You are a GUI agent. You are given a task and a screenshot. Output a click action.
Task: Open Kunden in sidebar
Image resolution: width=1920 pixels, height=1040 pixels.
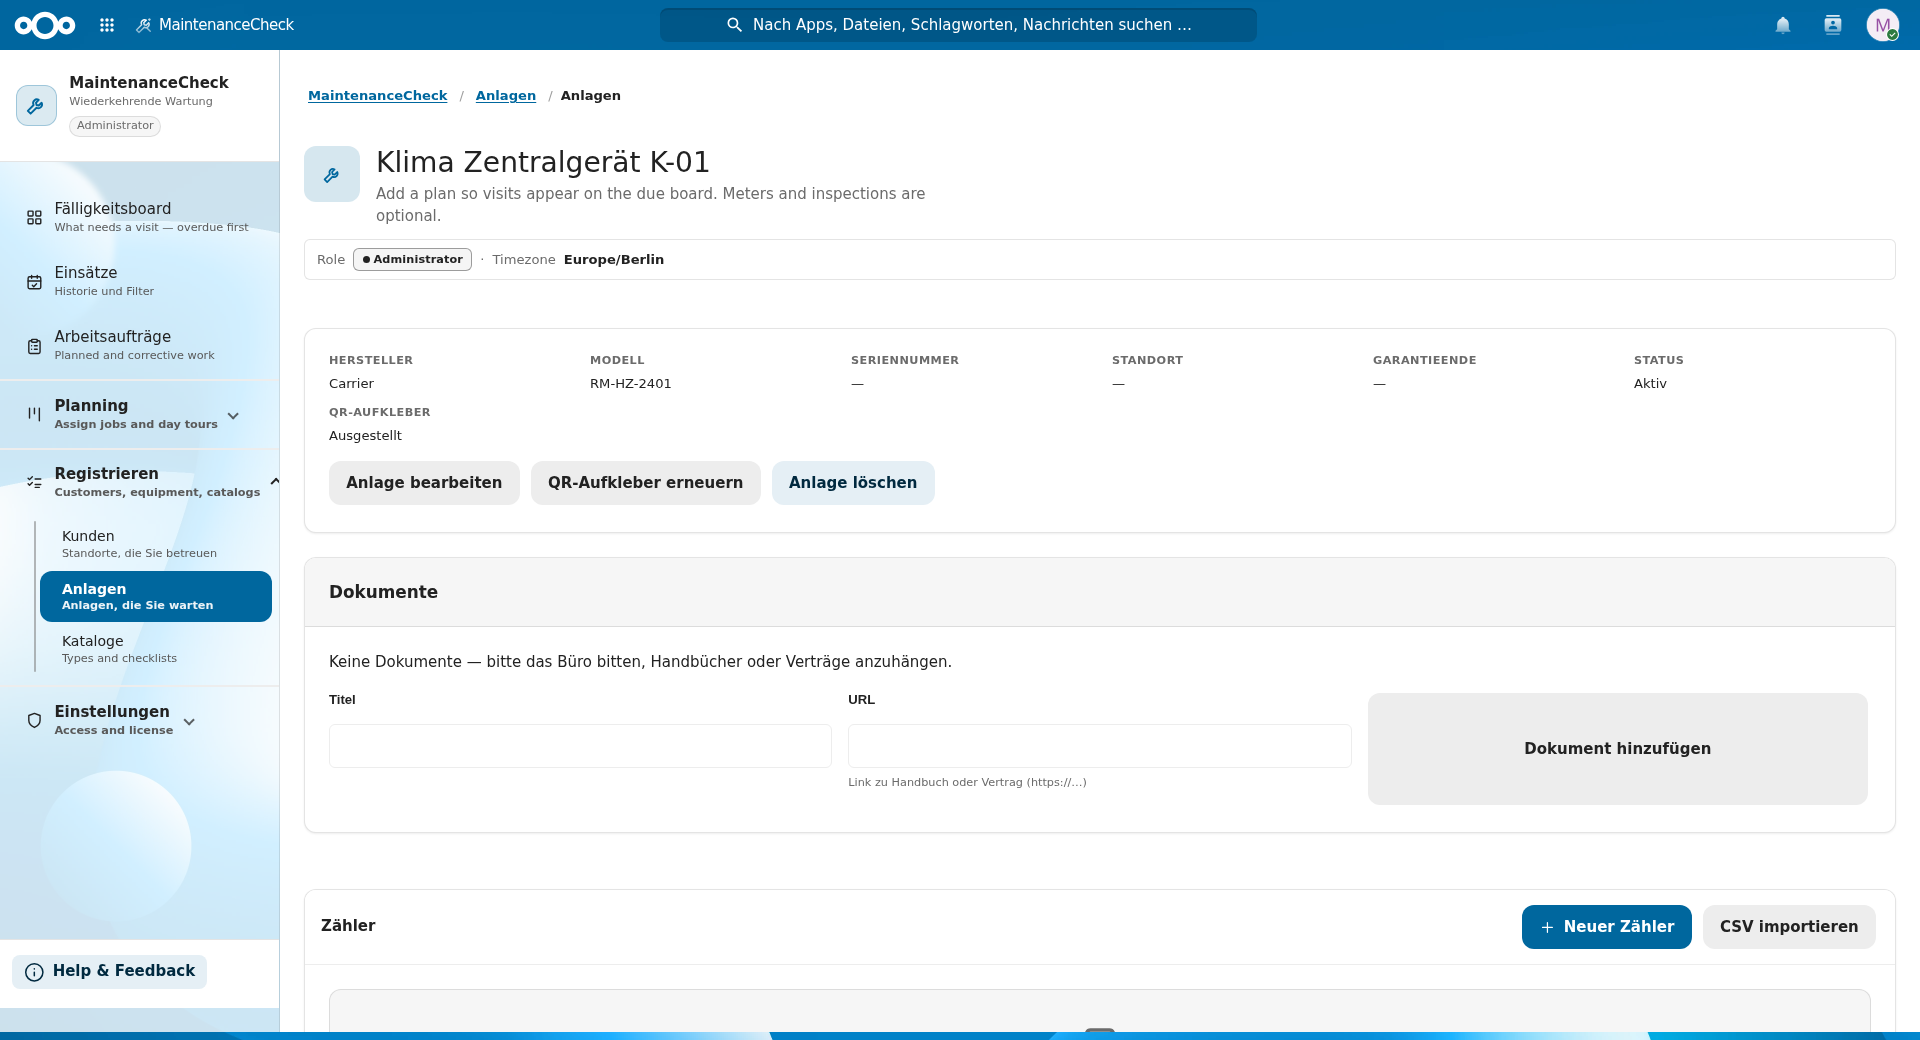point(155,544)
